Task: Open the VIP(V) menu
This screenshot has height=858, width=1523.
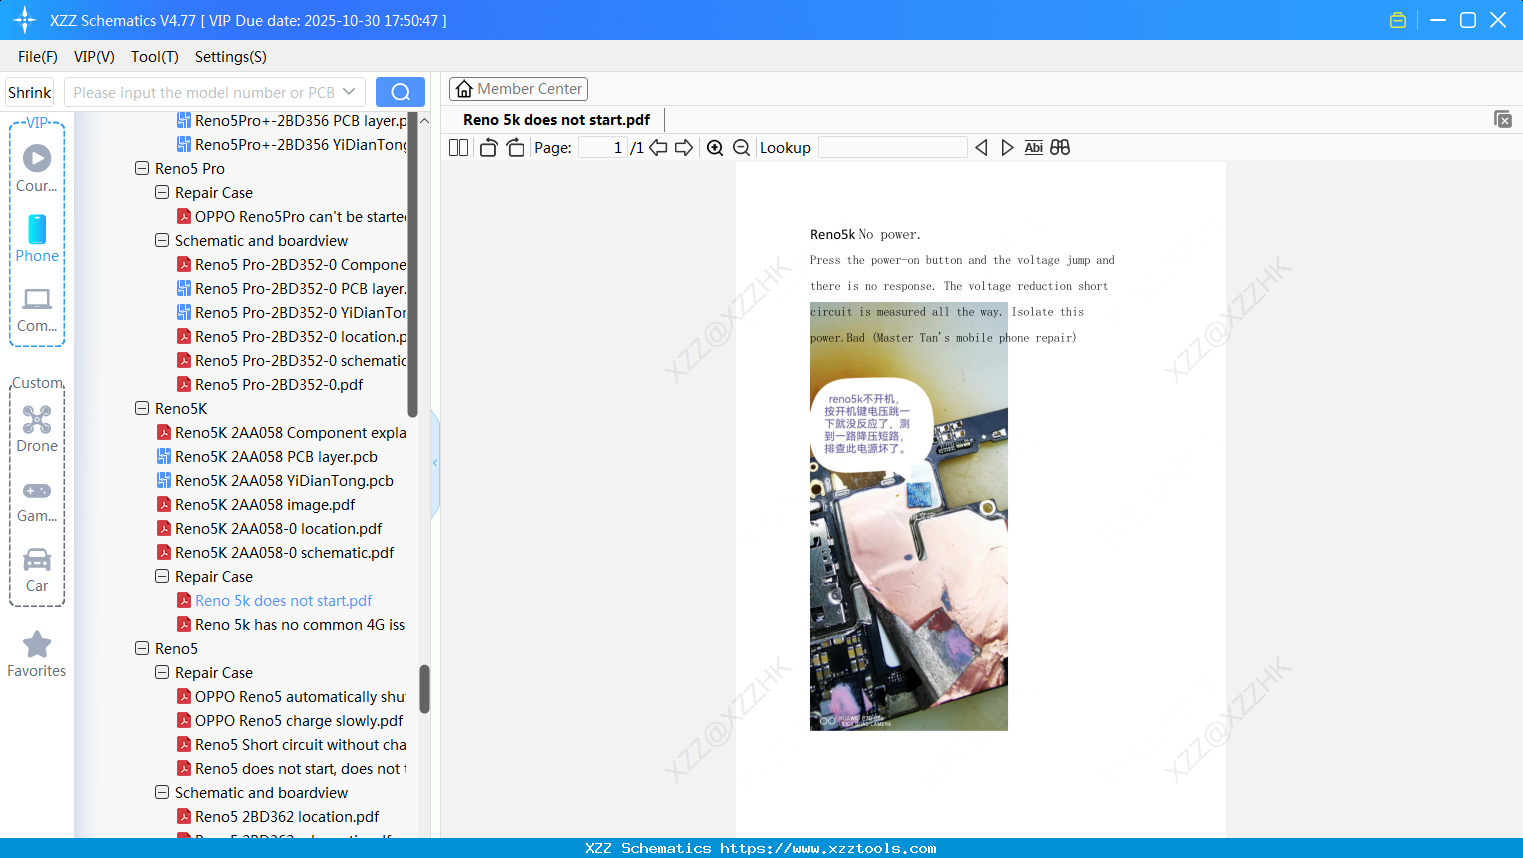Action: (94, 57)
